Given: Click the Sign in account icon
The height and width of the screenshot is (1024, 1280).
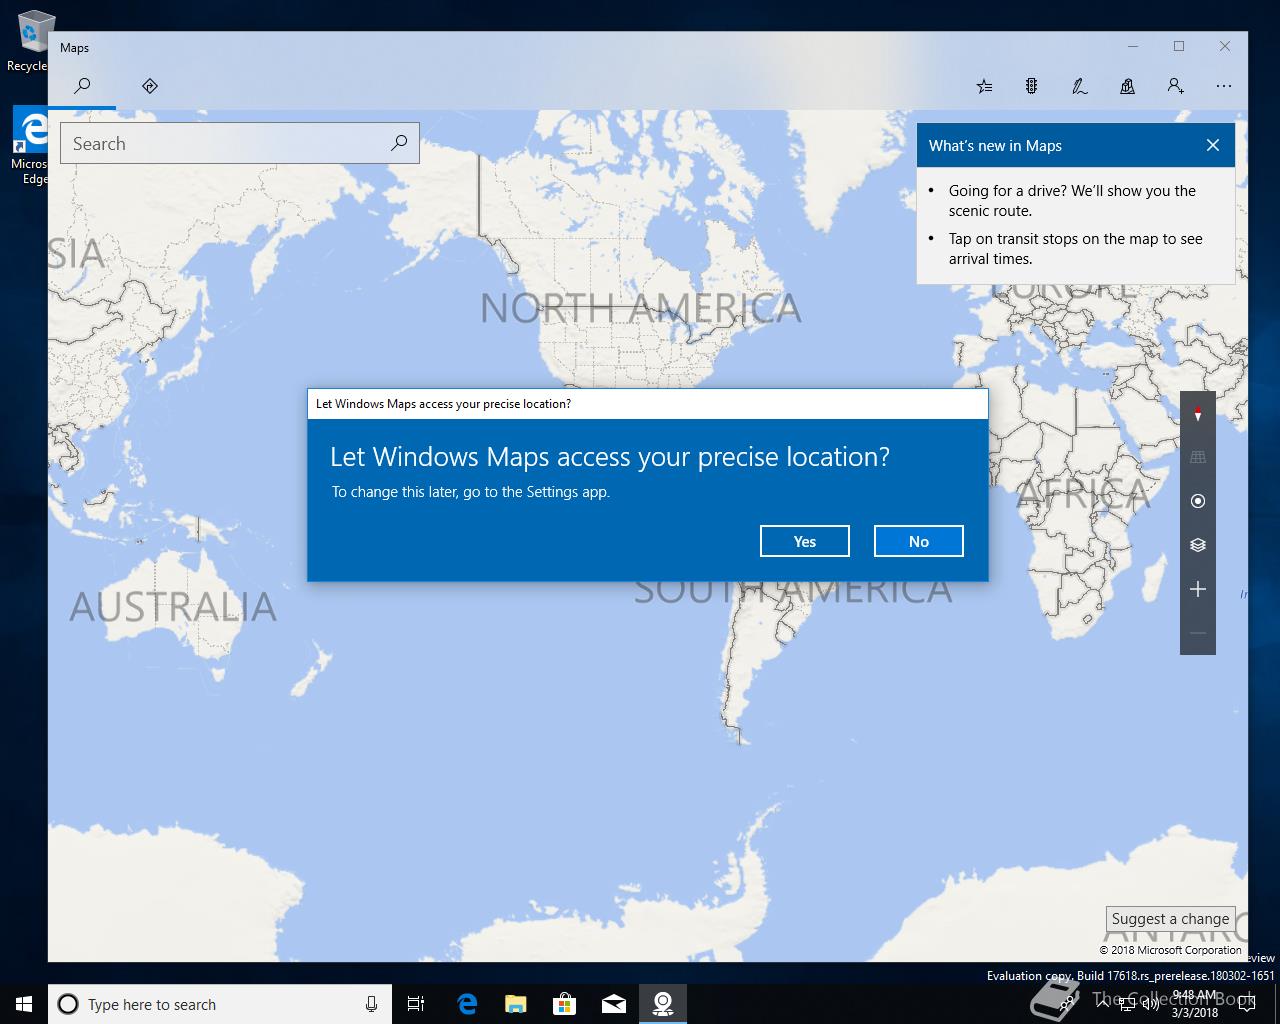Looking at the screenshot, I should (1175, 87).
